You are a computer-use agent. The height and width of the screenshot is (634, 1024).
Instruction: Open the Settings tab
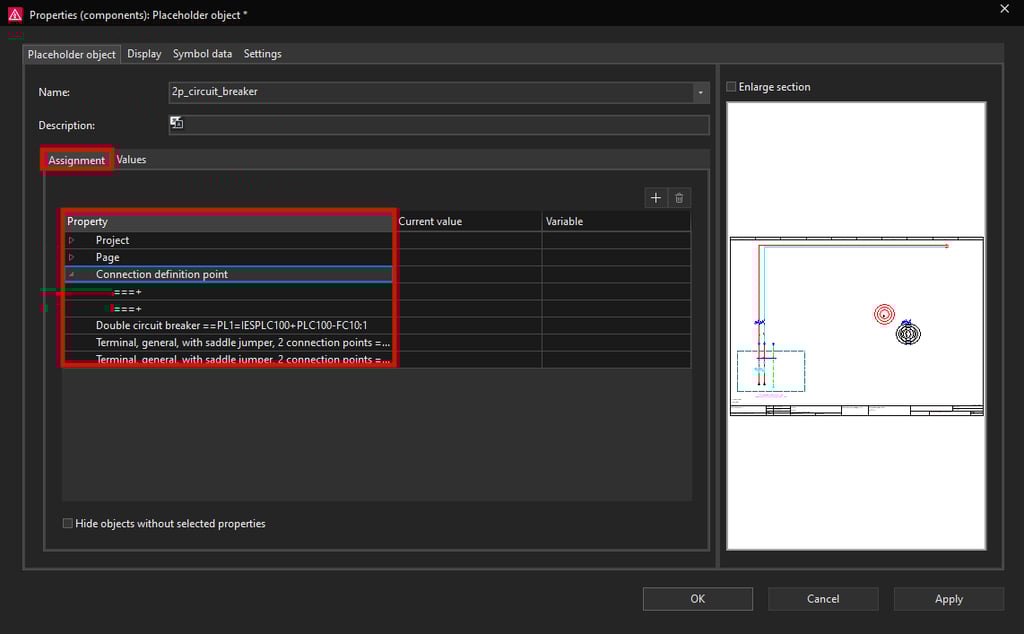pyautogui.click(x=263, y=54)
